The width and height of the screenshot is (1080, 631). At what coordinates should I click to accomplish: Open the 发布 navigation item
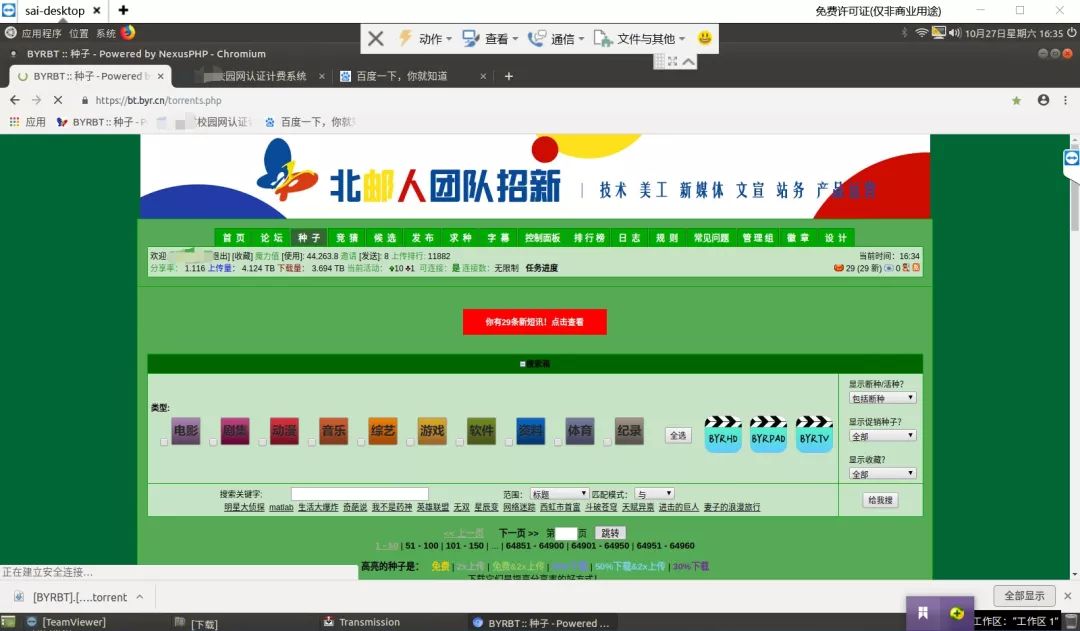pos(423,238)
